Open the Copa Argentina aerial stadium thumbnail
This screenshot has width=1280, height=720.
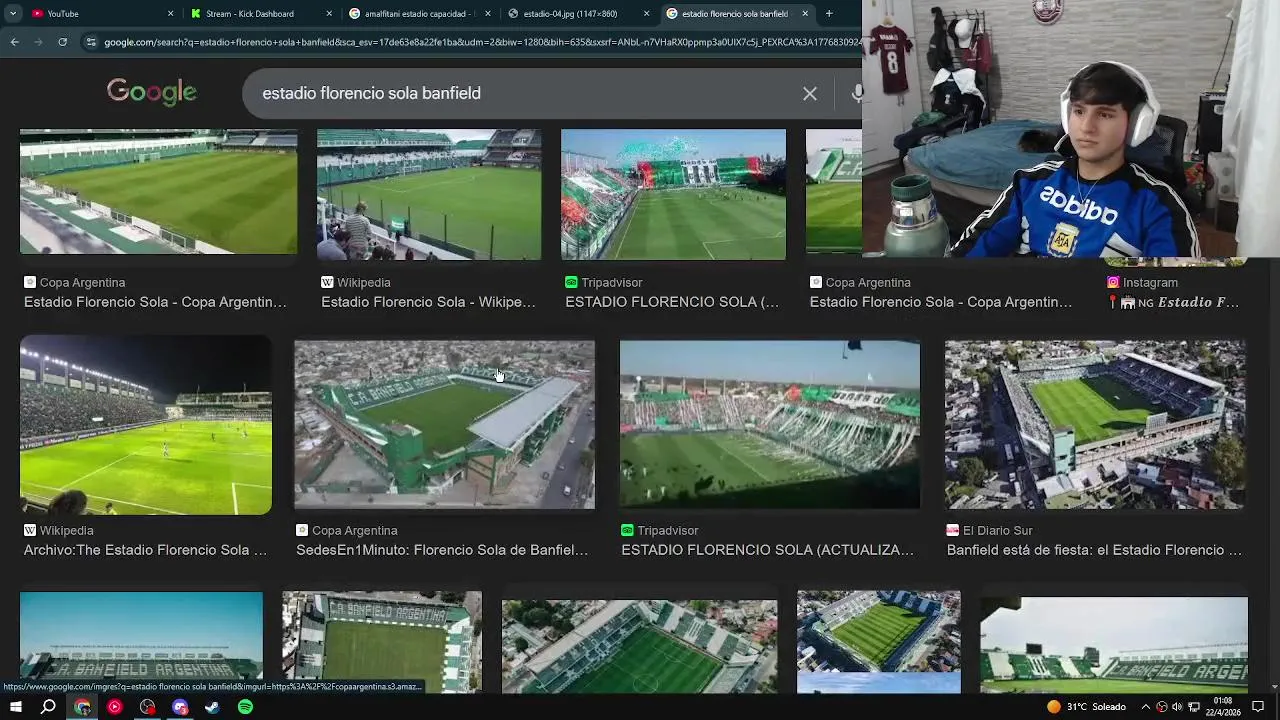pyautogui.click(x=444, y=425)
